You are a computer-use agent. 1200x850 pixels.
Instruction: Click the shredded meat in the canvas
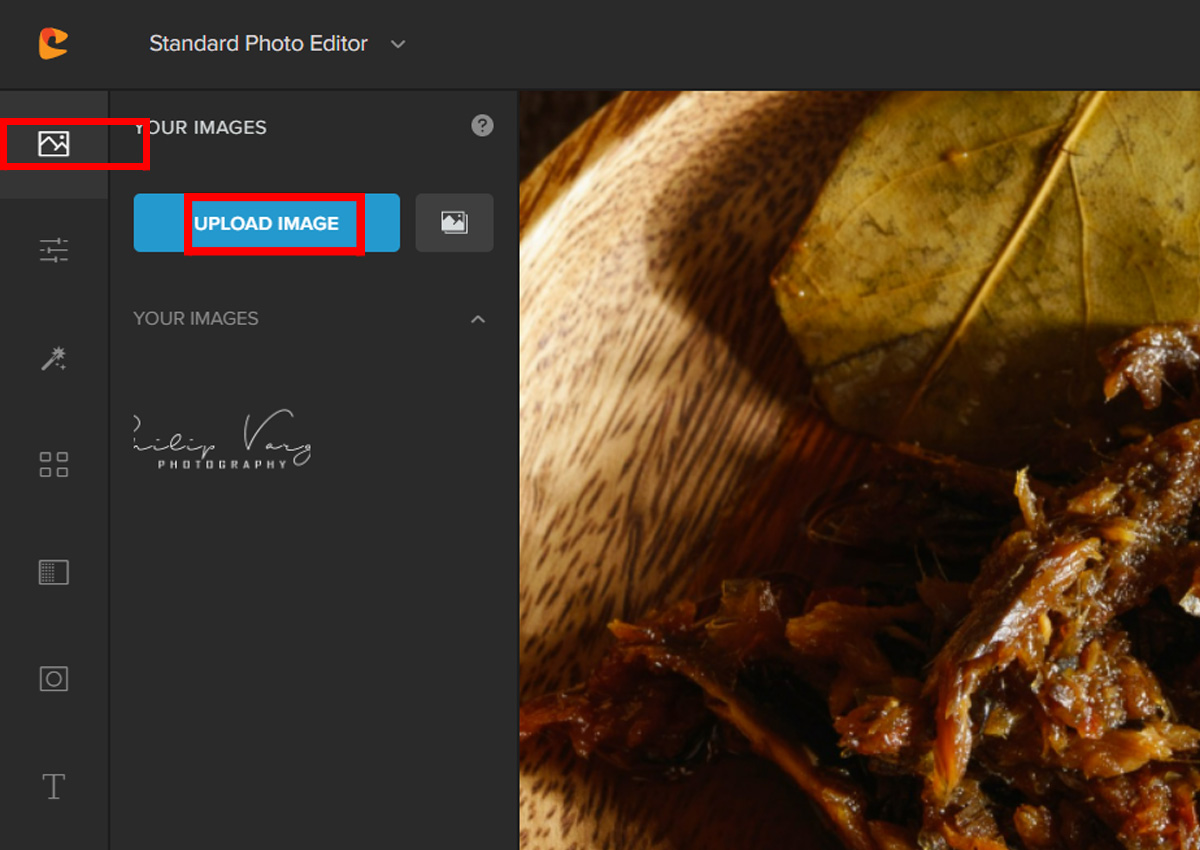[1000, 650]
